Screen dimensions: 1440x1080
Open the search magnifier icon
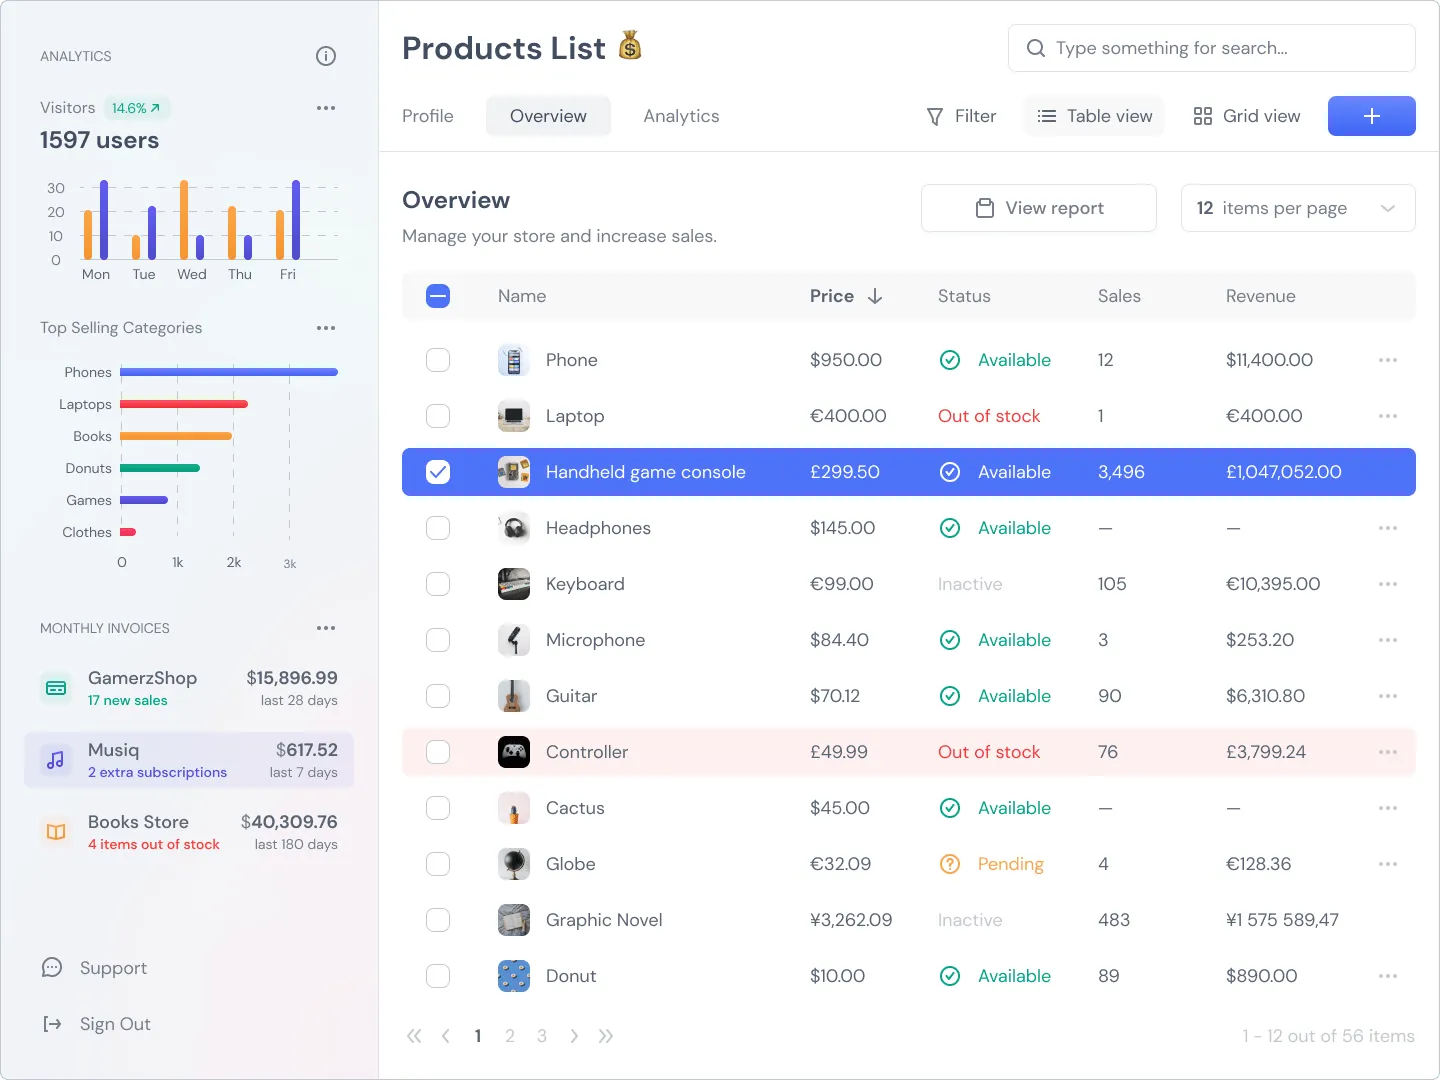click(1035, 47)
